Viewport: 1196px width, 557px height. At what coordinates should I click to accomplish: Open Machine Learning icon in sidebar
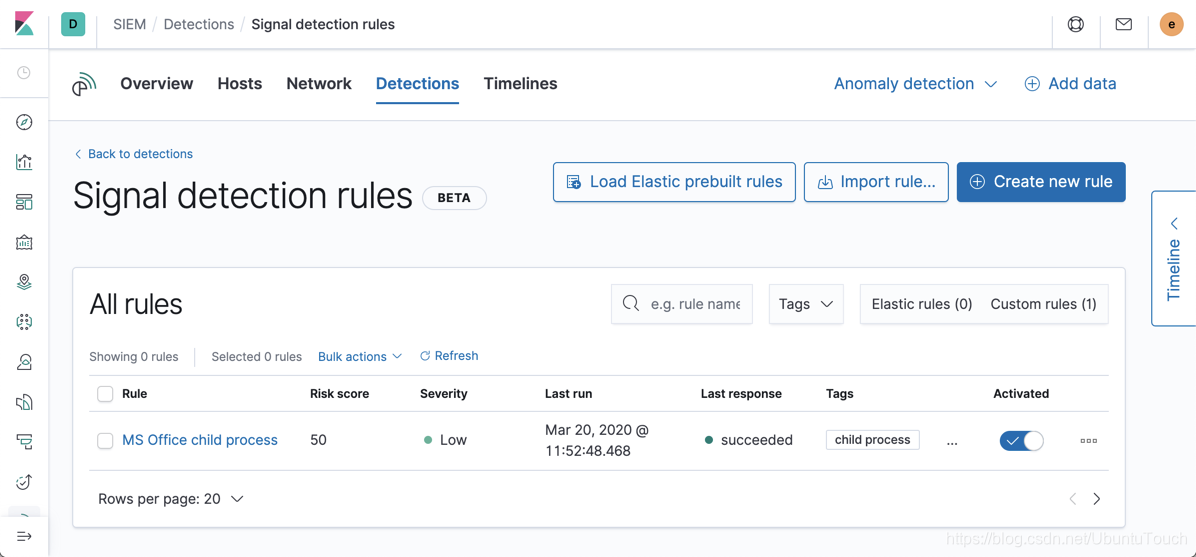tap(24, 322)
